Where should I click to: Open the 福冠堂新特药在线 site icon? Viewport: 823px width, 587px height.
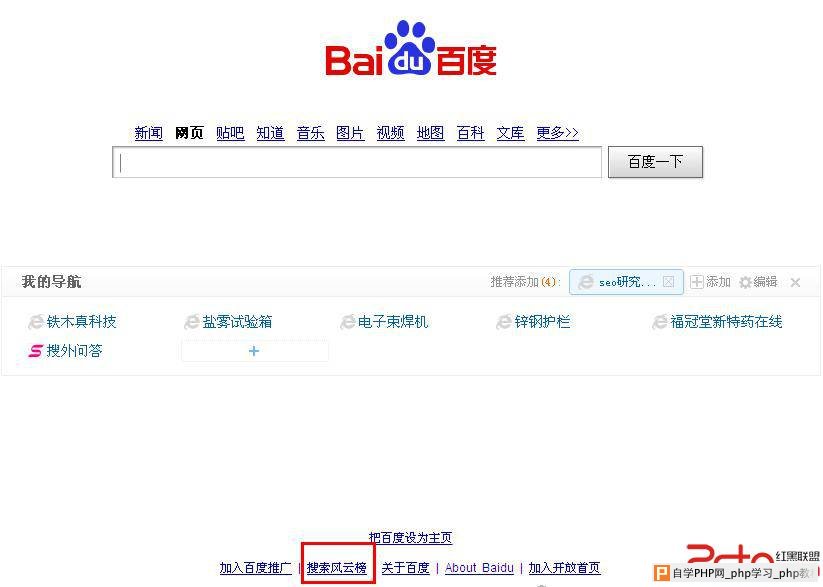[x=659, y=322]
